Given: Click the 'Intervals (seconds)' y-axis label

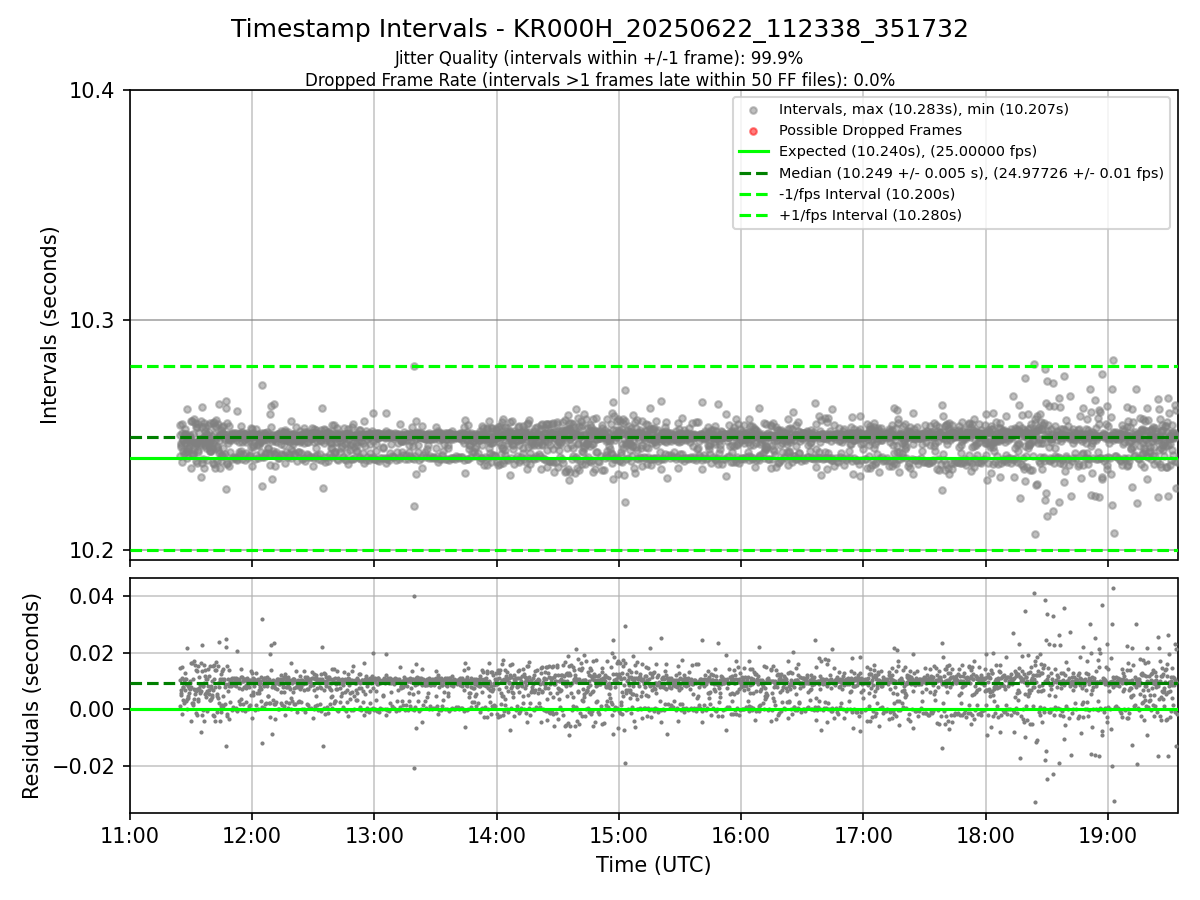Looking at the screenshot, I should [50, 325].
